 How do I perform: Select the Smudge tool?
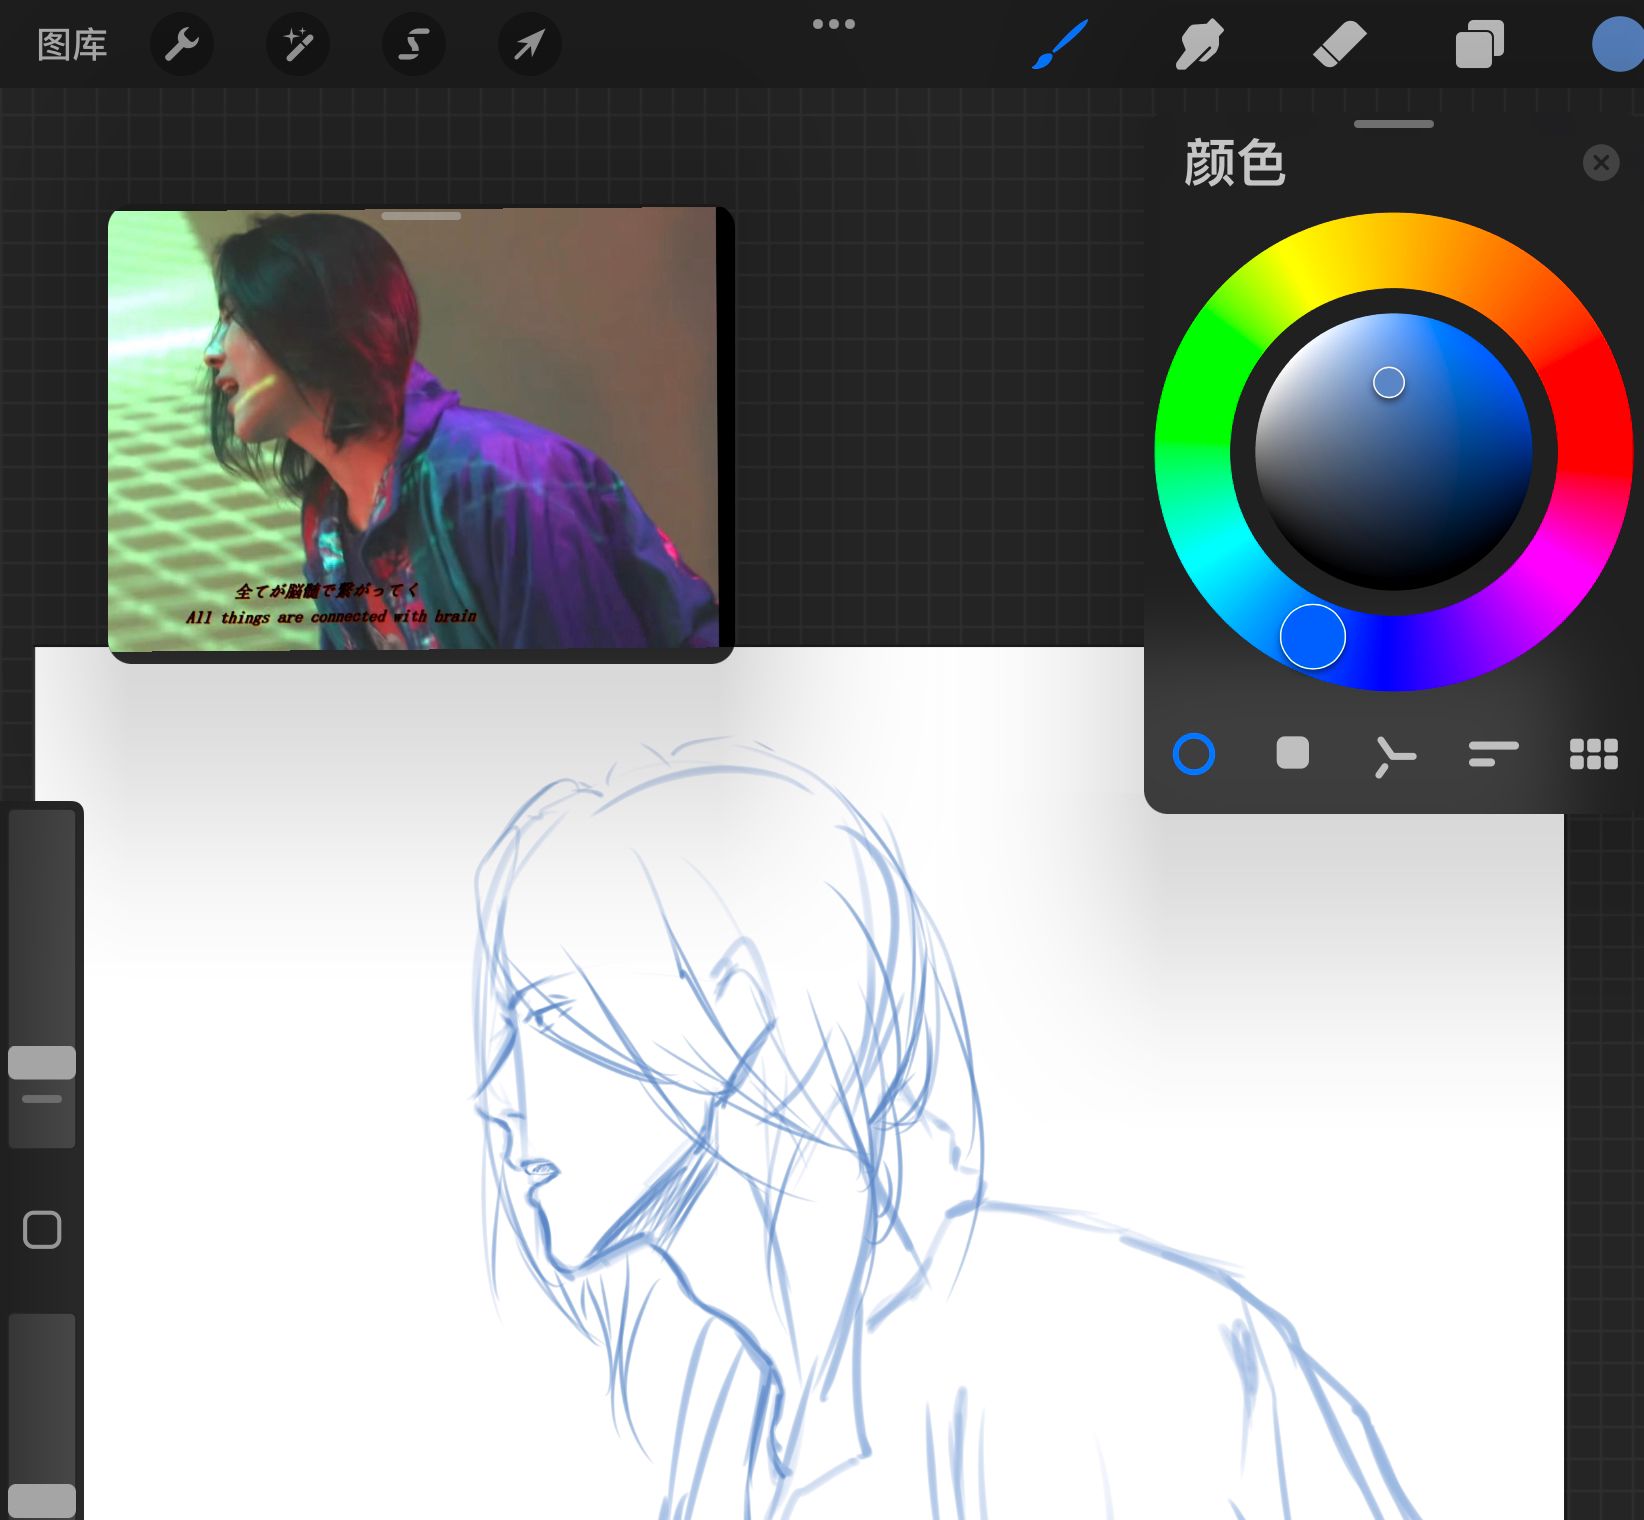click(x=1199, y=45)
